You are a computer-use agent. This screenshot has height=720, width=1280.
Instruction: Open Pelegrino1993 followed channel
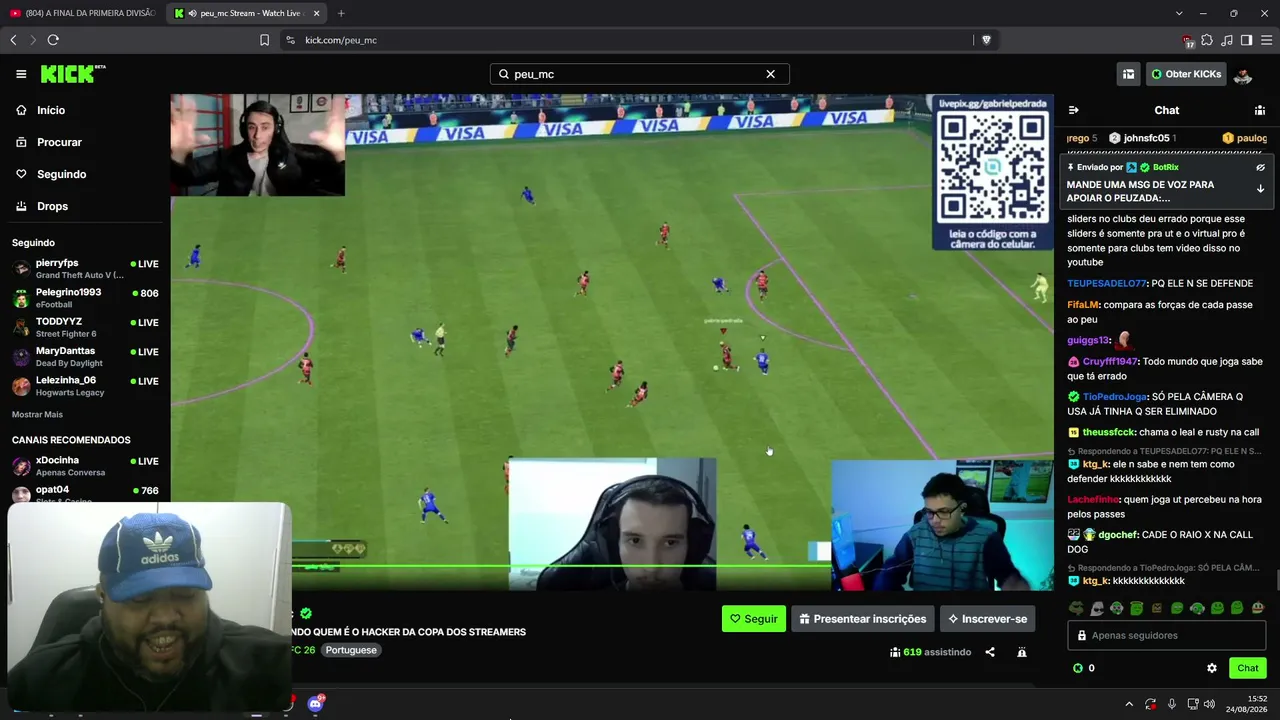pos(85,298)
